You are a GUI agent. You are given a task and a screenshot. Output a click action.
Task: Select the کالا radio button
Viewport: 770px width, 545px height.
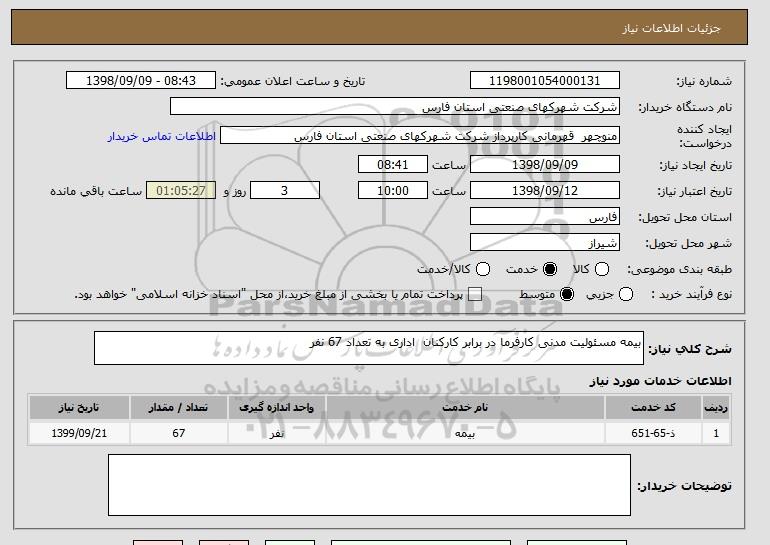click(602, 269)
